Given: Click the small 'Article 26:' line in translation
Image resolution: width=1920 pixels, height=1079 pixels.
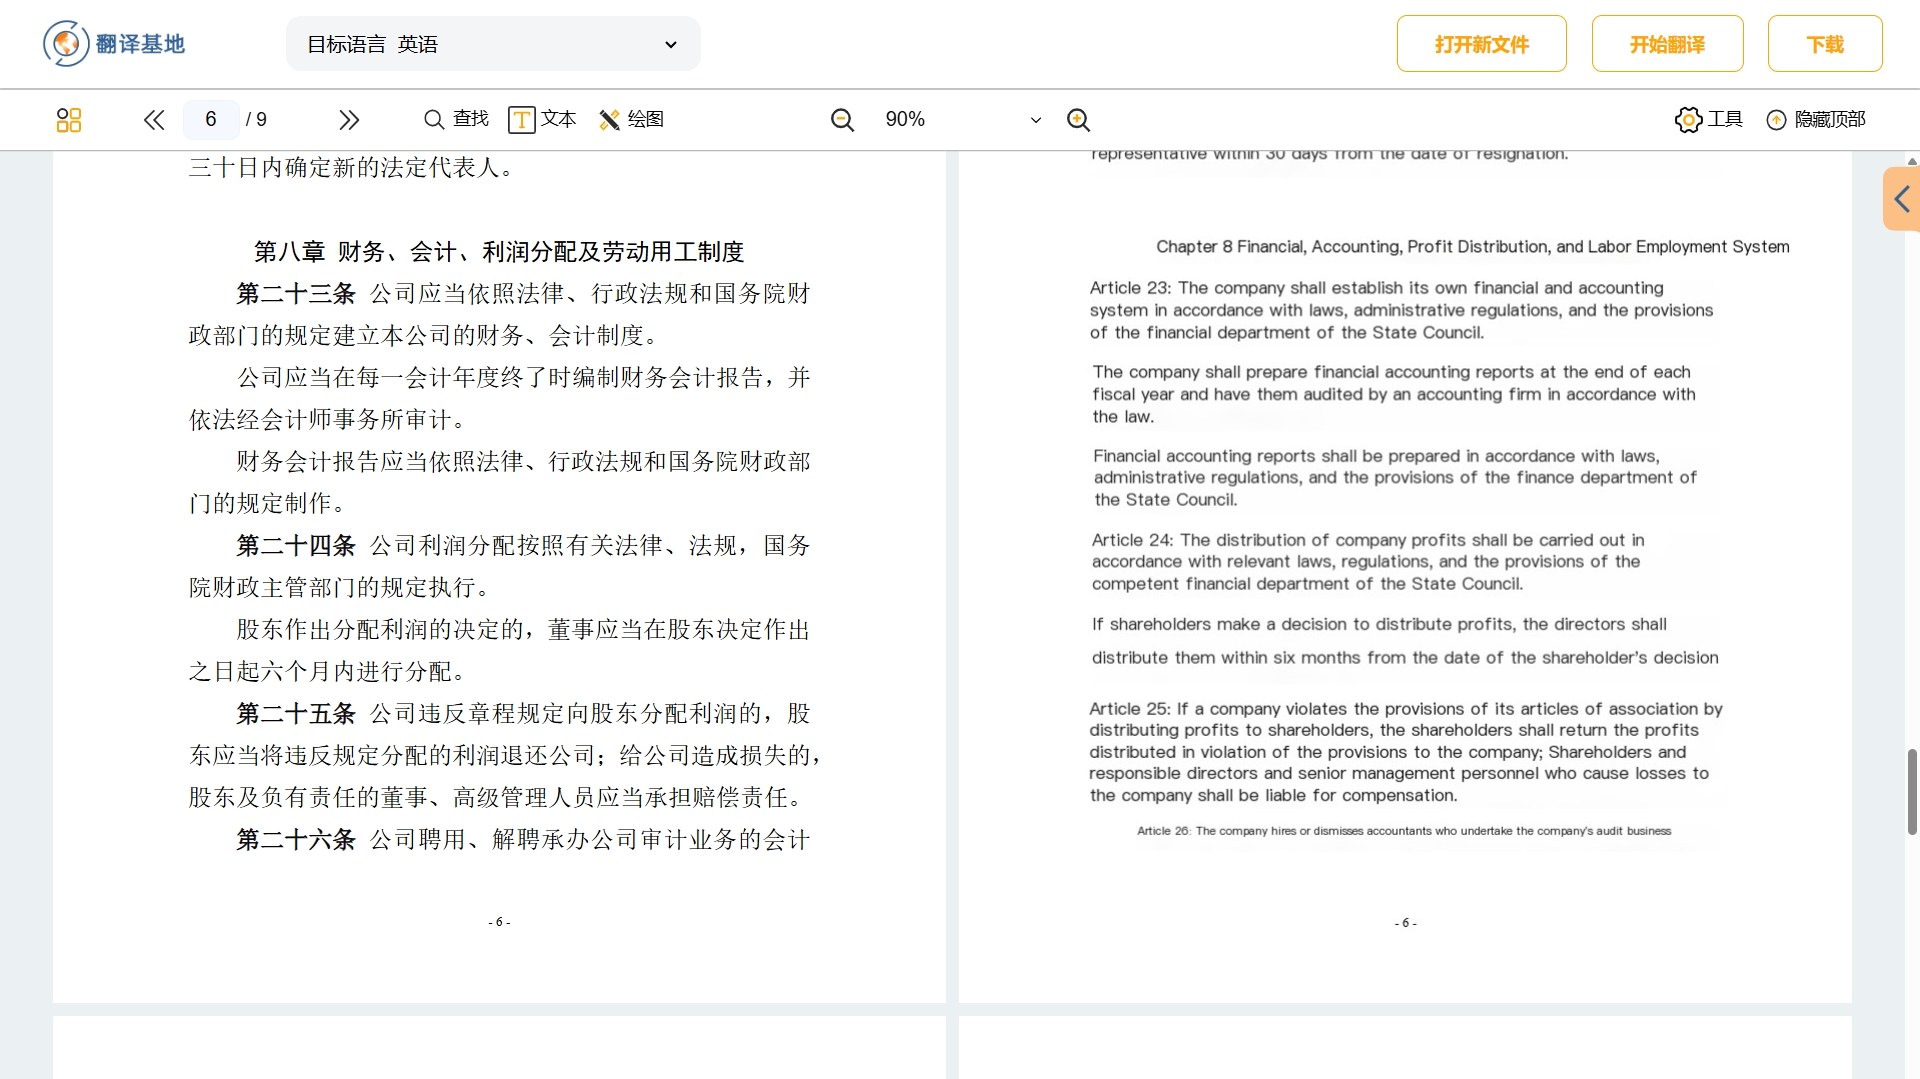Looking at the screenshot, I should tap(1404, 831).
